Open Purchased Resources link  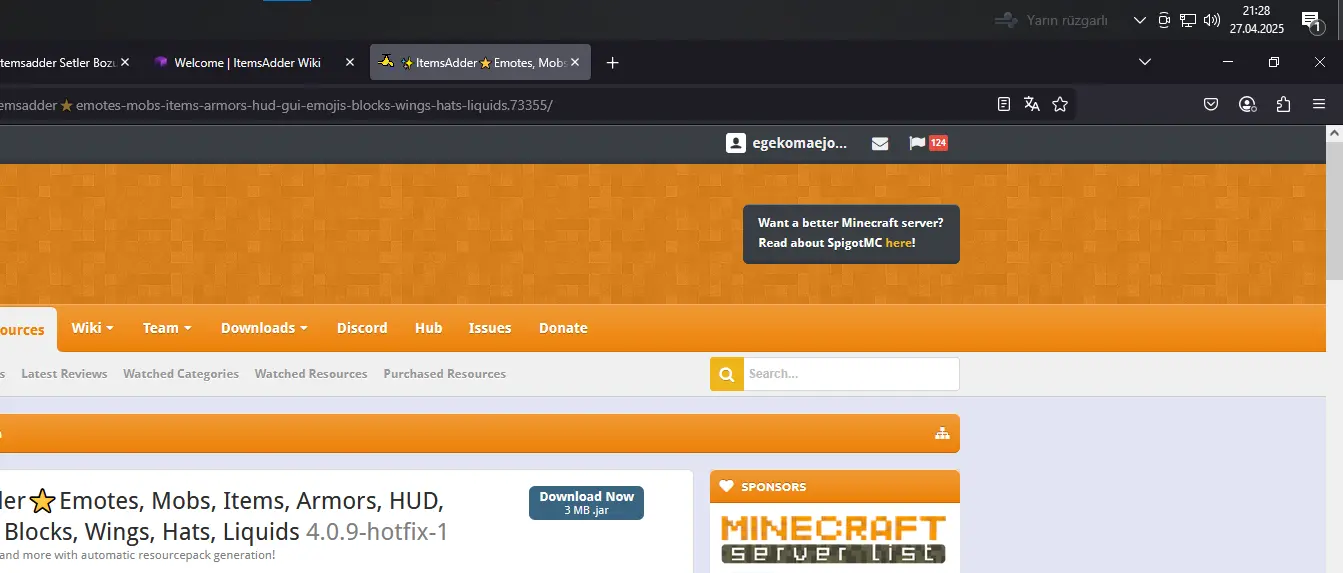(x=445, y=374)
